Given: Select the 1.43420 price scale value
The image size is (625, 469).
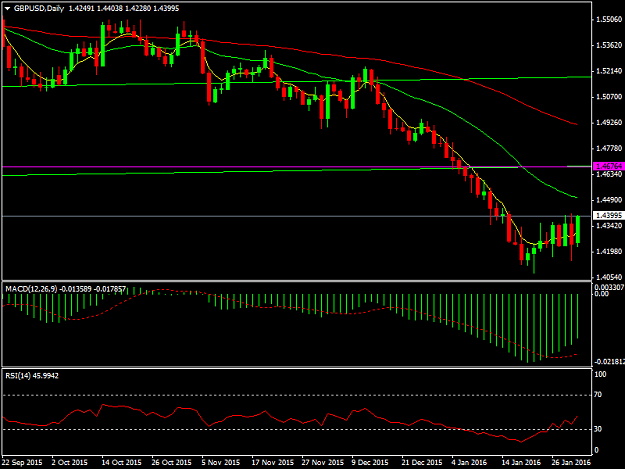Looking at the screenshot, I should coord(609,226).
